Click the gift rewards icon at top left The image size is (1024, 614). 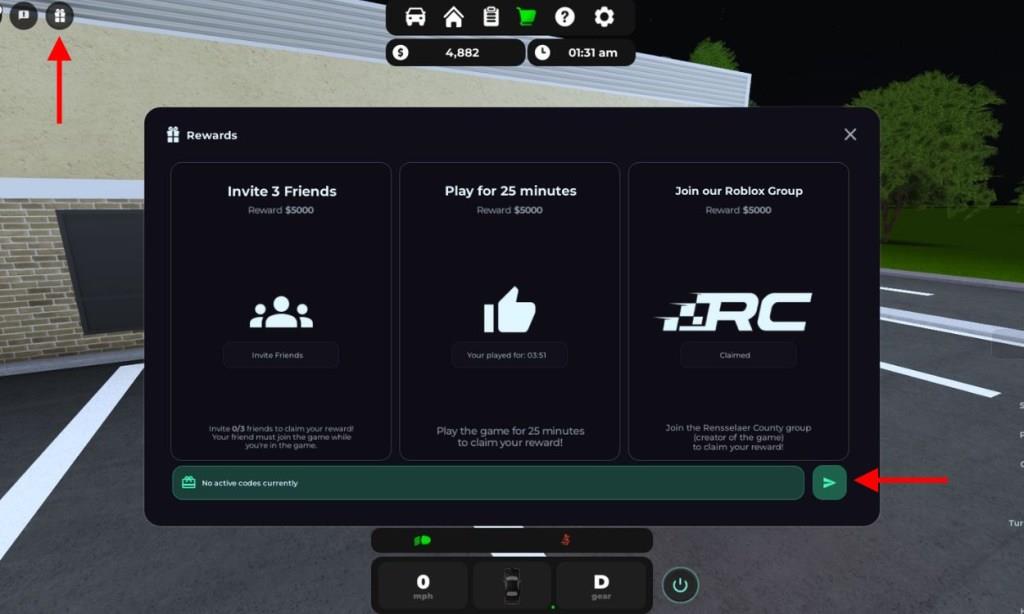[x=60, y=16]
